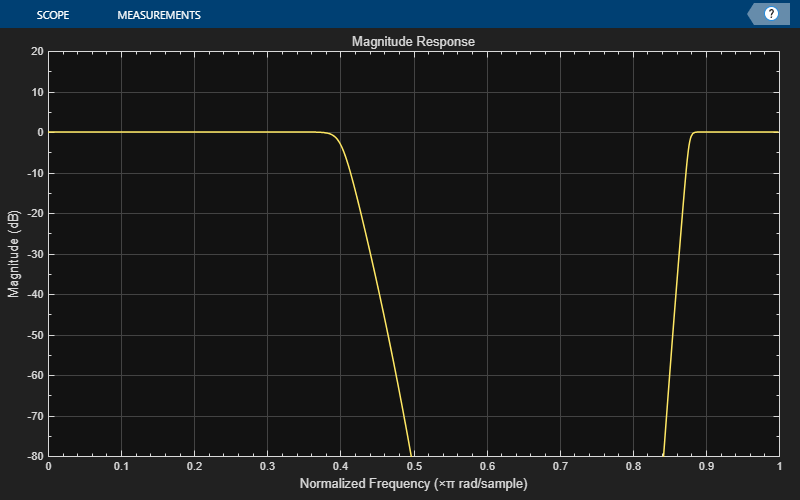Click the -80 tick label on y-axis
Screen dimensions: 800x500
tap(34, 457)
